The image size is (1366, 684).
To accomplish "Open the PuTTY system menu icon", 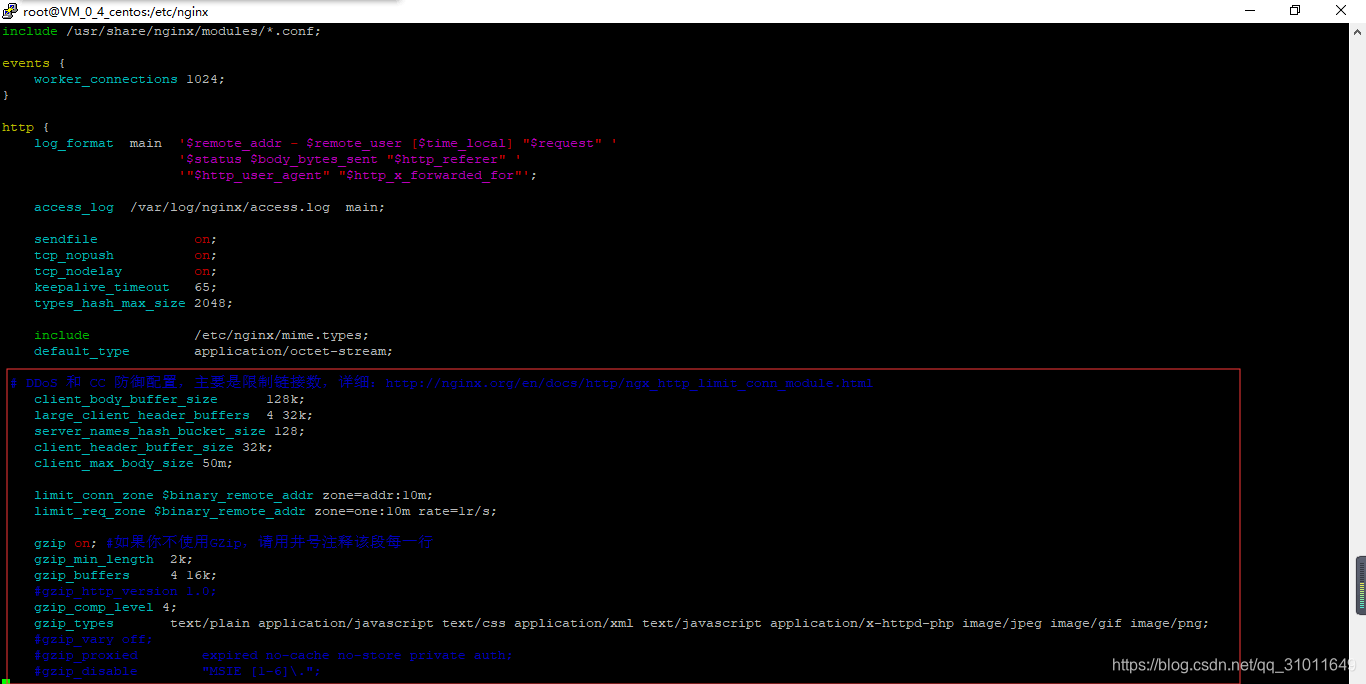I will (x=10, y=10).
